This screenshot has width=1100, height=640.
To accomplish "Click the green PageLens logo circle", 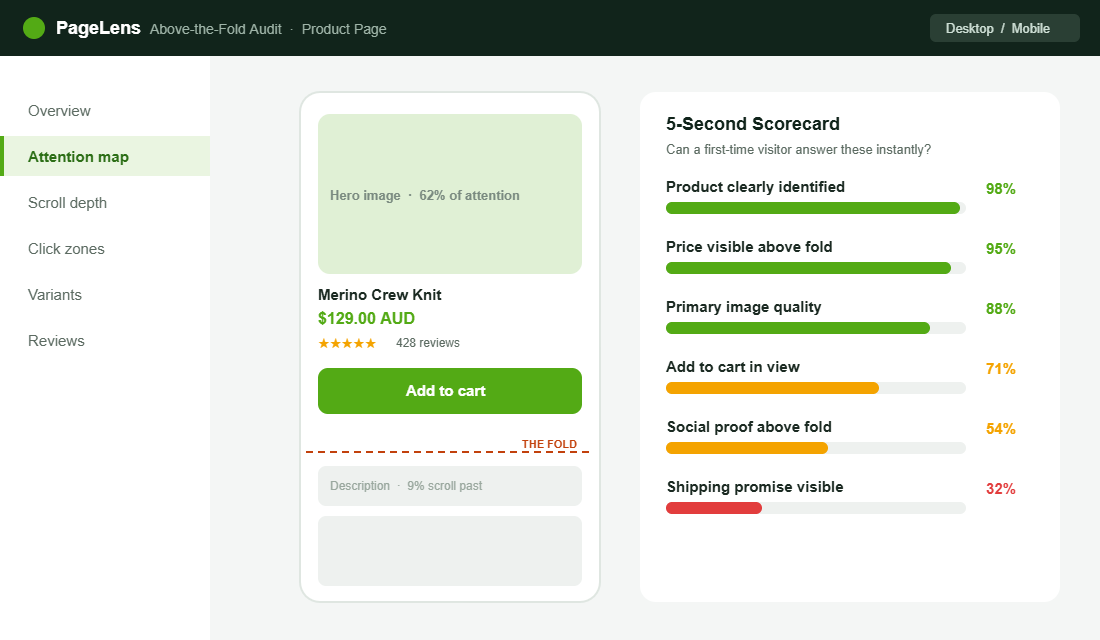I will point(34,28).
